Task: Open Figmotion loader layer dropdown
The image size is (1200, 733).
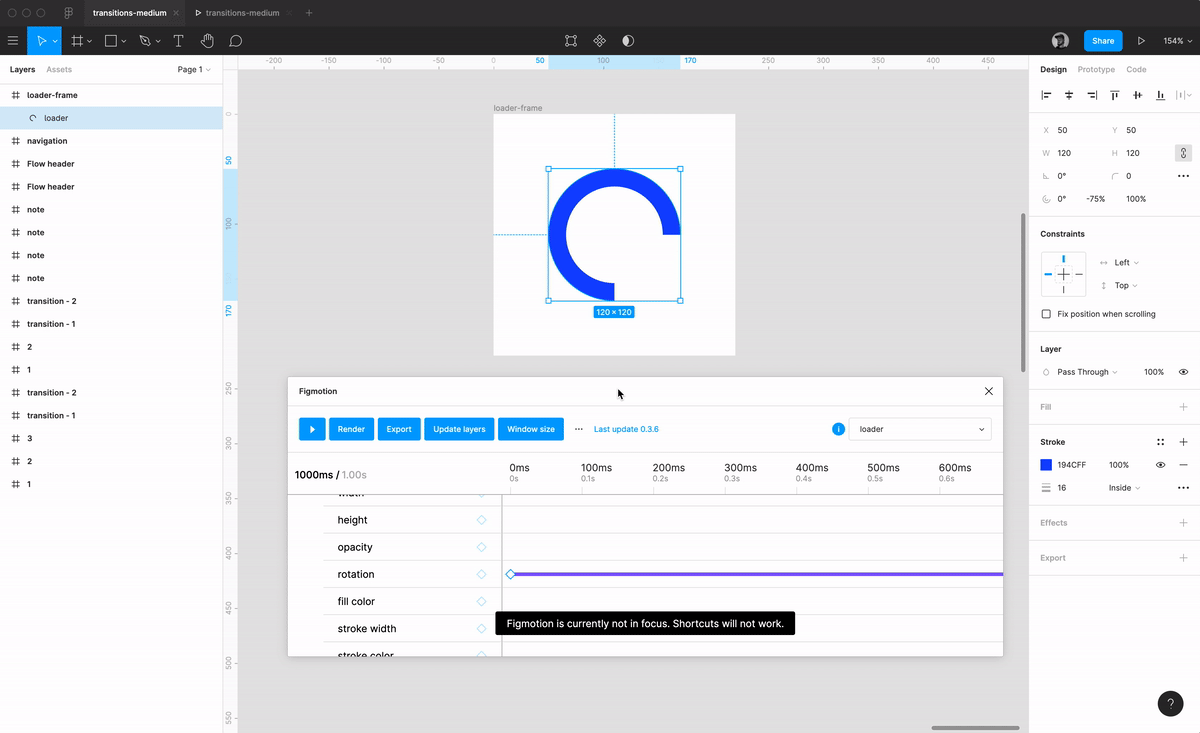Action: point(920,429)
